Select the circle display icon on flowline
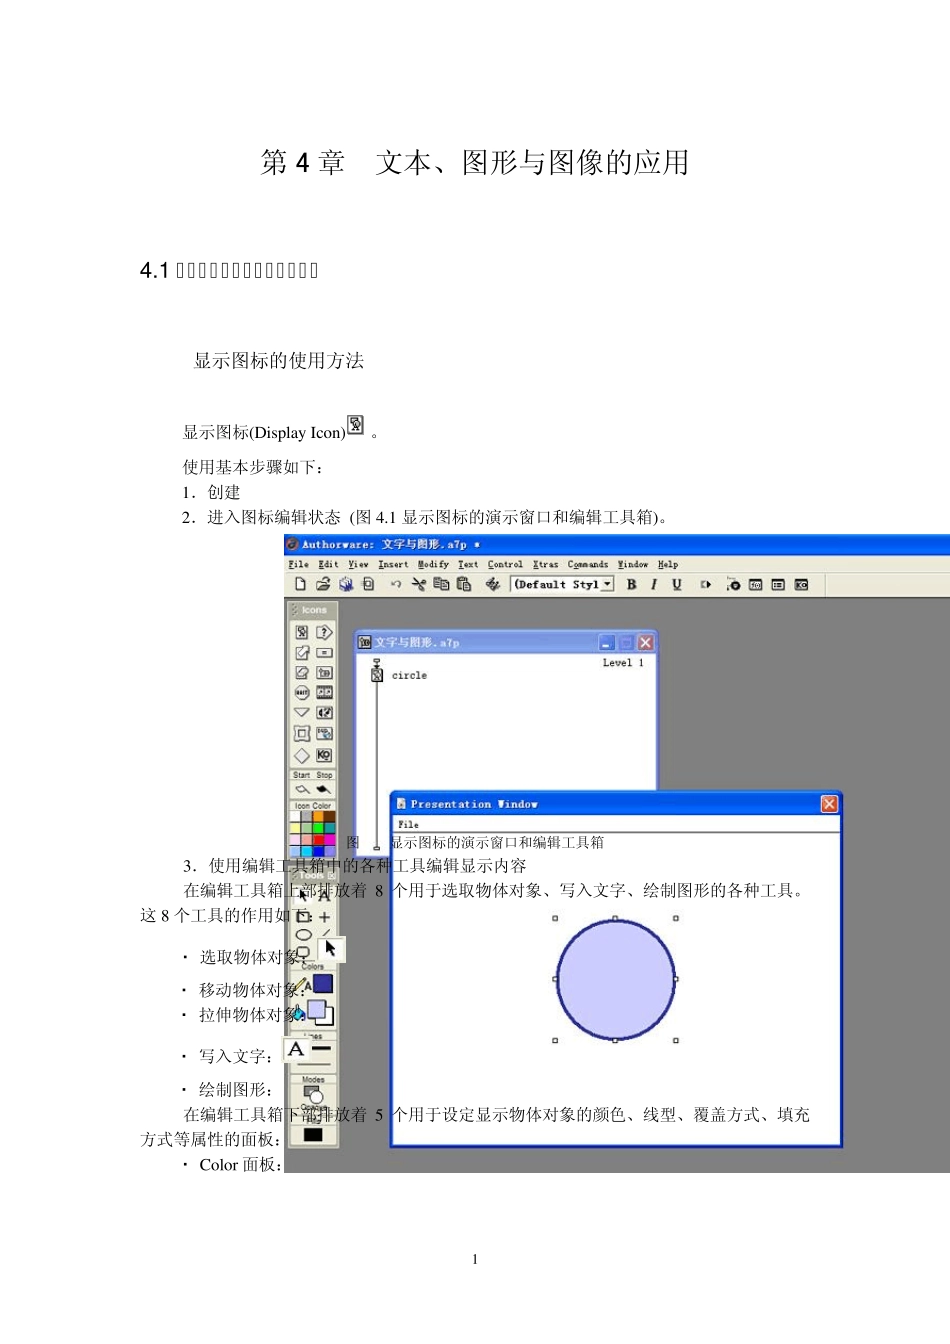The image size is (950, 1344). [377, 675]
